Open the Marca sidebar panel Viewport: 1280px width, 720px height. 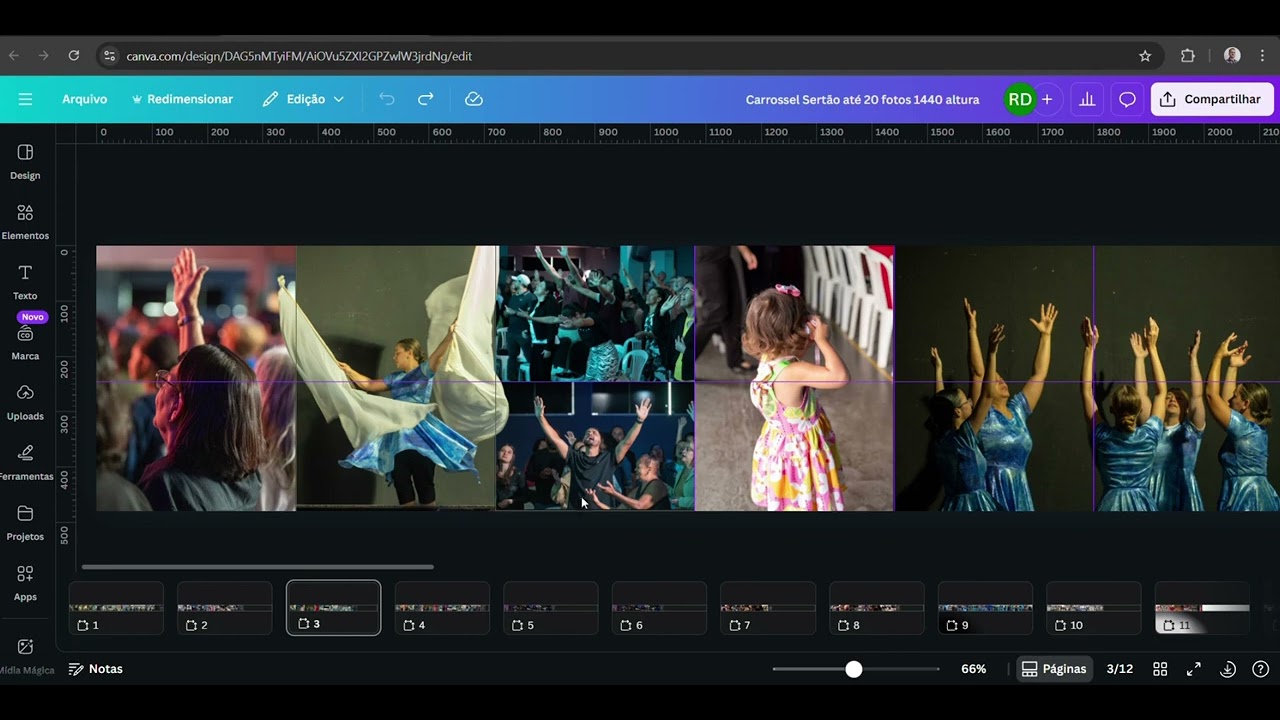pos(25,342)
